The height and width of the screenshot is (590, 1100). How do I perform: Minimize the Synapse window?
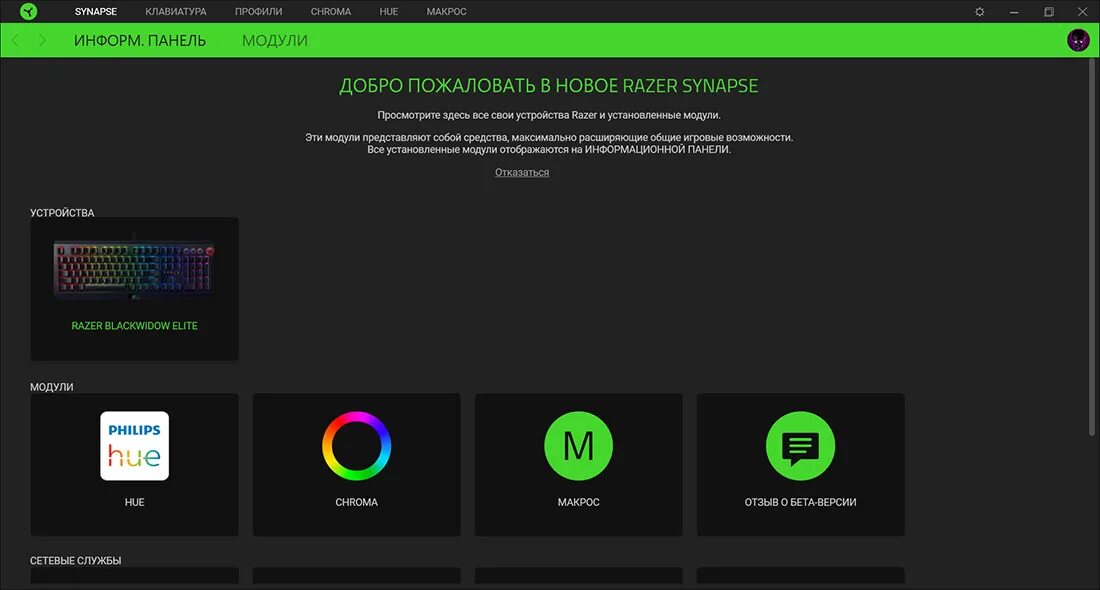(1014, 12)
